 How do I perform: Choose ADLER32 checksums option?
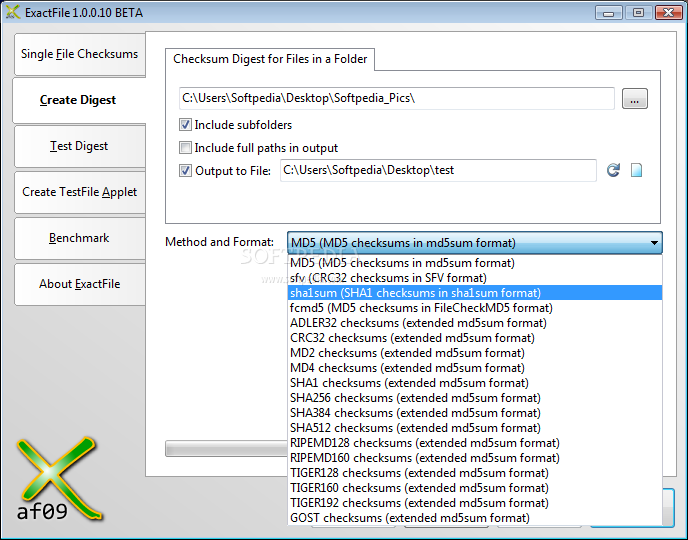pos(475,323)
